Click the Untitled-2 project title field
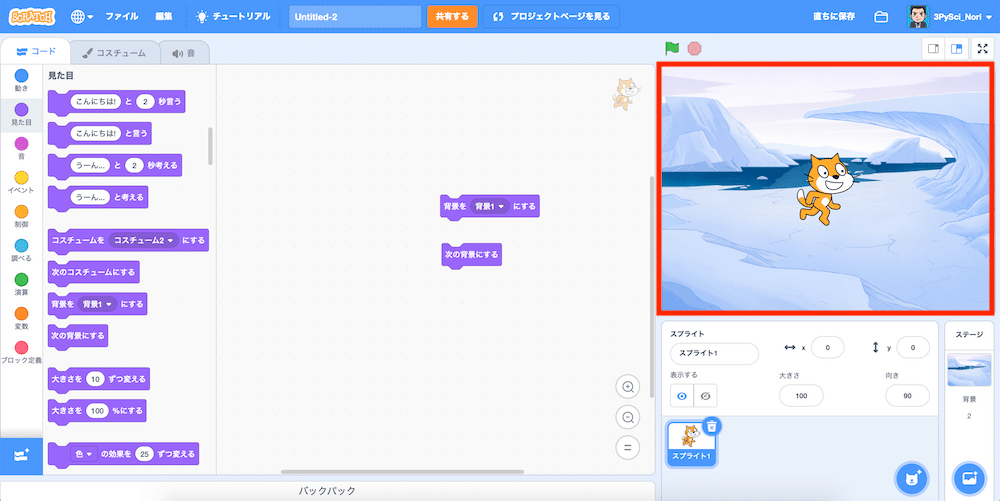The image size is (1000, 501). (x=355, y=17)
